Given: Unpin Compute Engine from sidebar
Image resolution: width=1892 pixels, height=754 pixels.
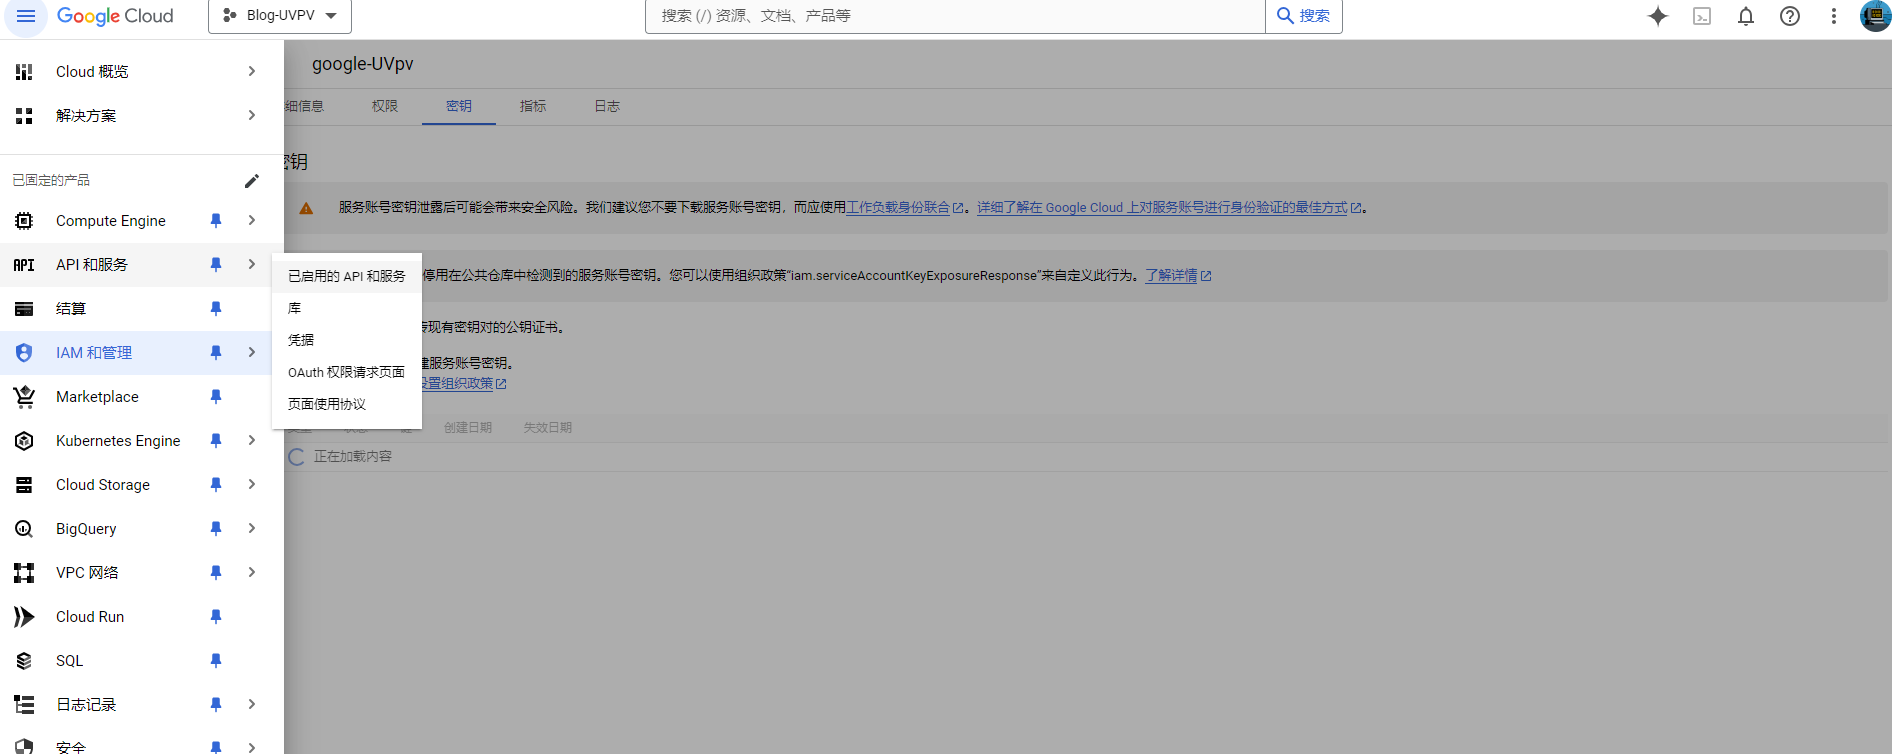Looking at the screenshot, I should [216, 221].
